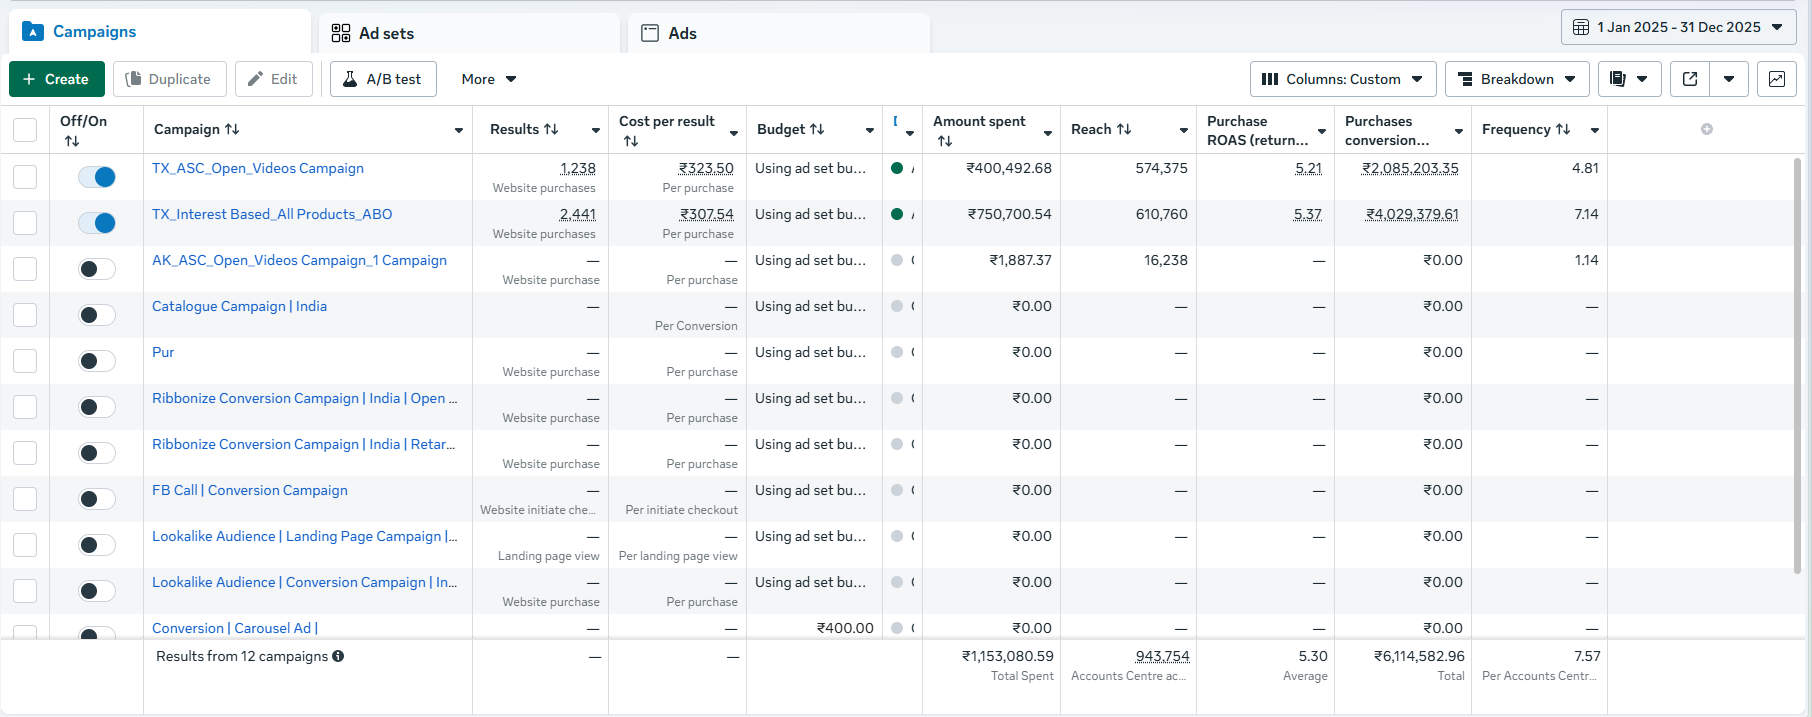1812x717 pixels.
Task: Open the reports icon dropdown
Action: point(1629,79)
